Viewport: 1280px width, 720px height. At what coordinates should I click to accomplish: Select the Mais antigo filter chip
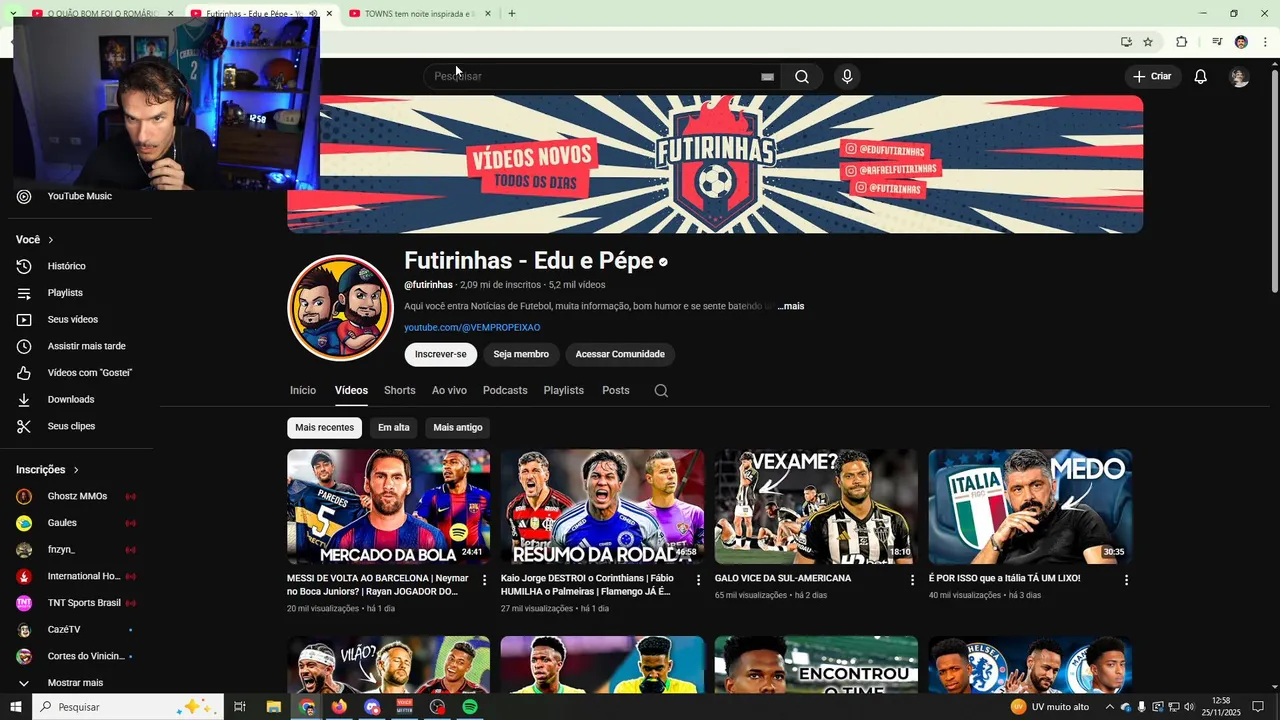coord(458,428)
